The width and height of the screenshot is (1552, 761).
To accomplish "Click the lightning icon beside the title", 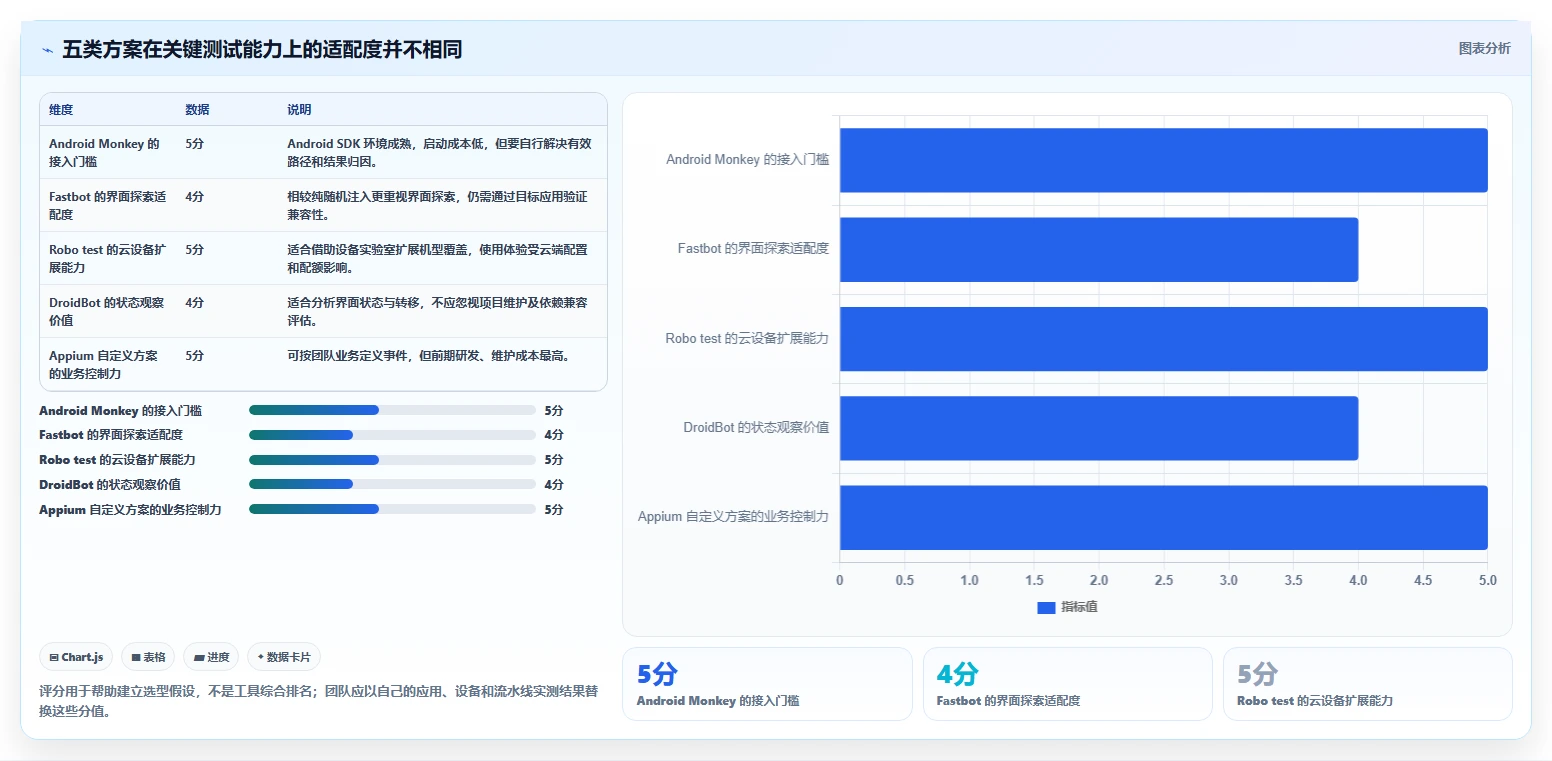I will coord(48,50).
